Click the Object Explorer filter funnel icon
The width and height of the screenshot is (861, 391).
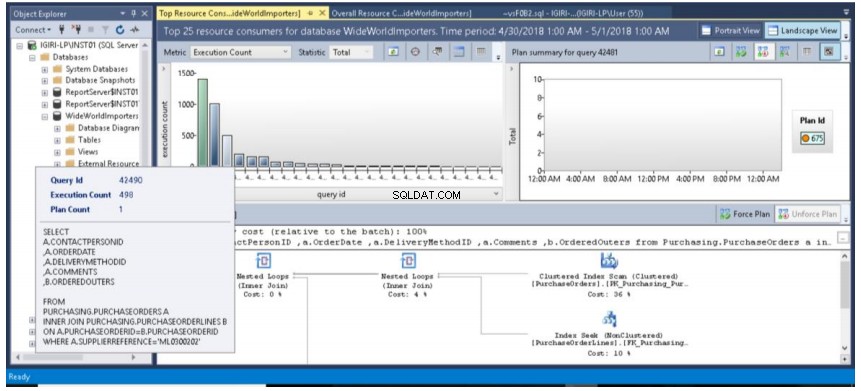point(105,30)
